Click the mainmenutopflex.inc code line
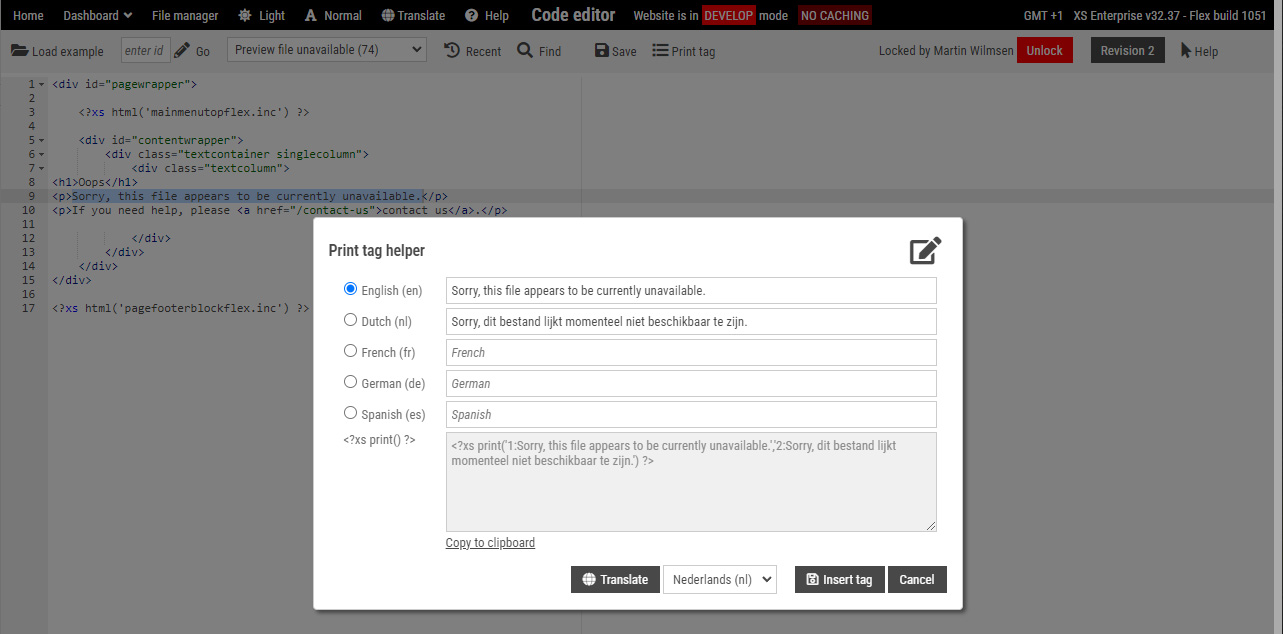1283x634 pixels. 194,112
